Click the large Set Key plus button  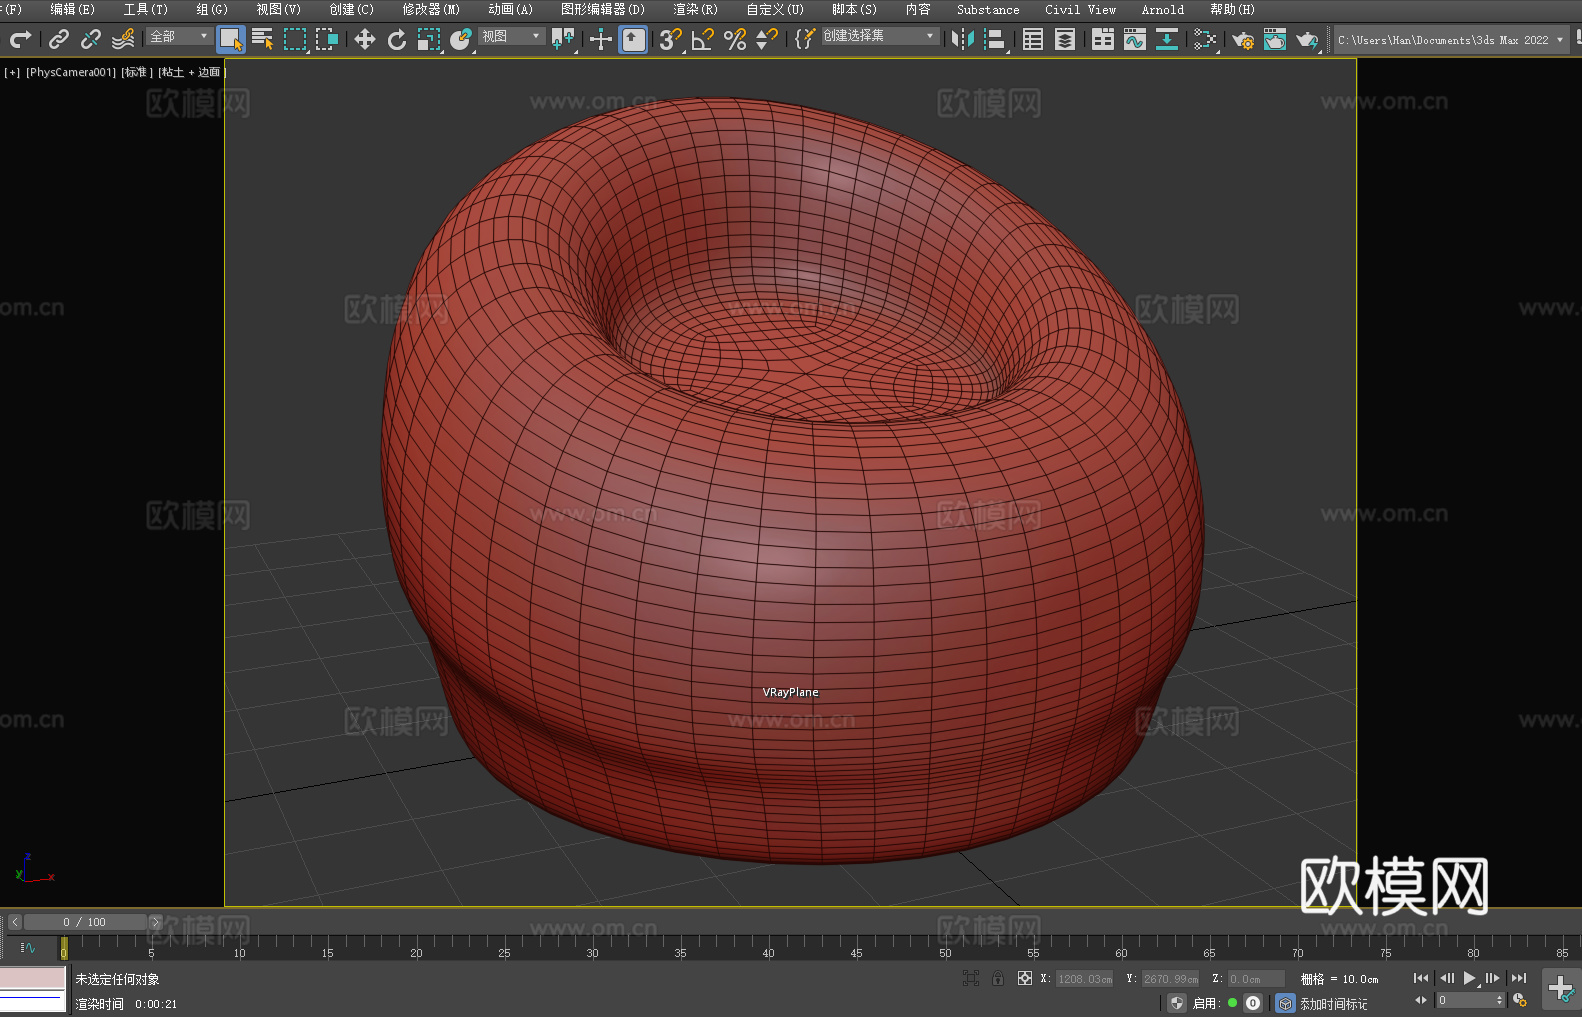pos(1560,989)
